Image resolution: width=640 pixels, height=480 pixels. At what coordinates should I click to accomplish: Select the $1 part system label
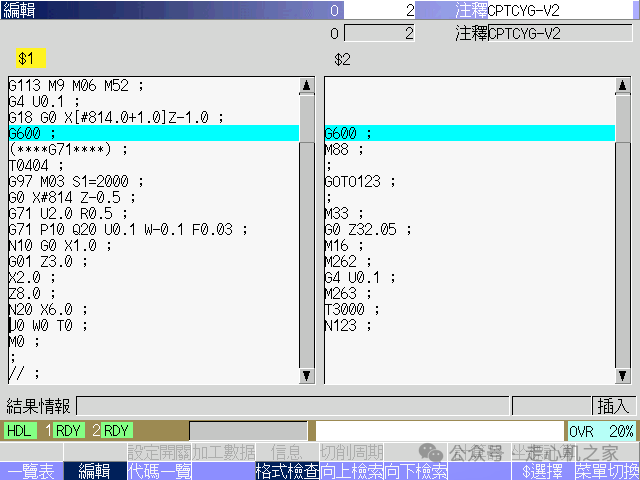click(31, 58)
